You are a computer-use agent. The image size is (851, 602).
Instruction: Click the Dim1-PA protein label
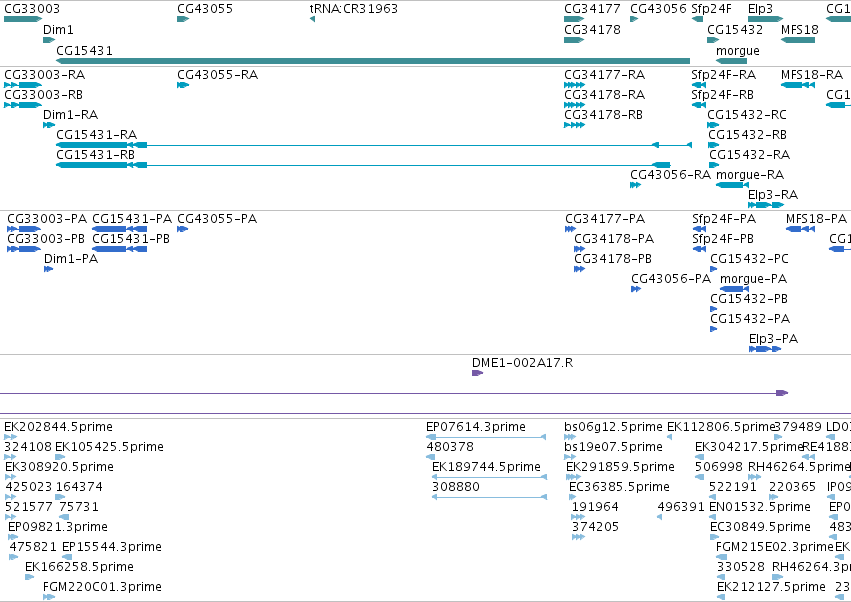pos(71,259)
